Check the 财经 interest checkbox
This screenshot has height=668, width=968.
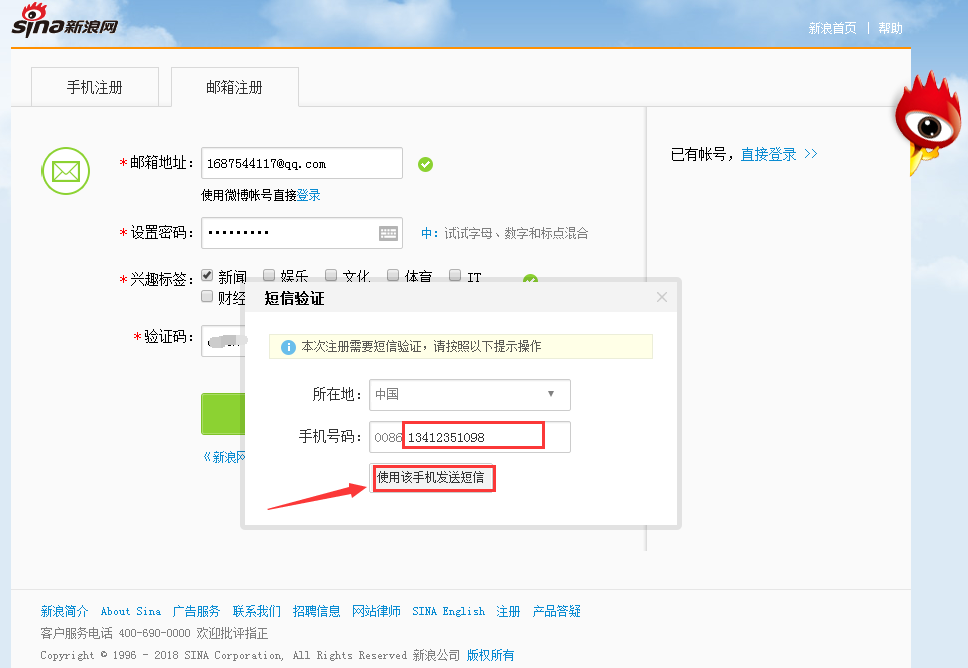point(207,297)
